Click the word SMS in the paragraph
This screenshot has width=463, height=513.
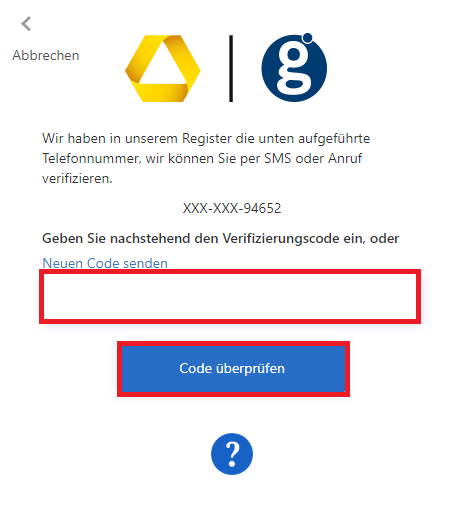click(x=278, y=158)
